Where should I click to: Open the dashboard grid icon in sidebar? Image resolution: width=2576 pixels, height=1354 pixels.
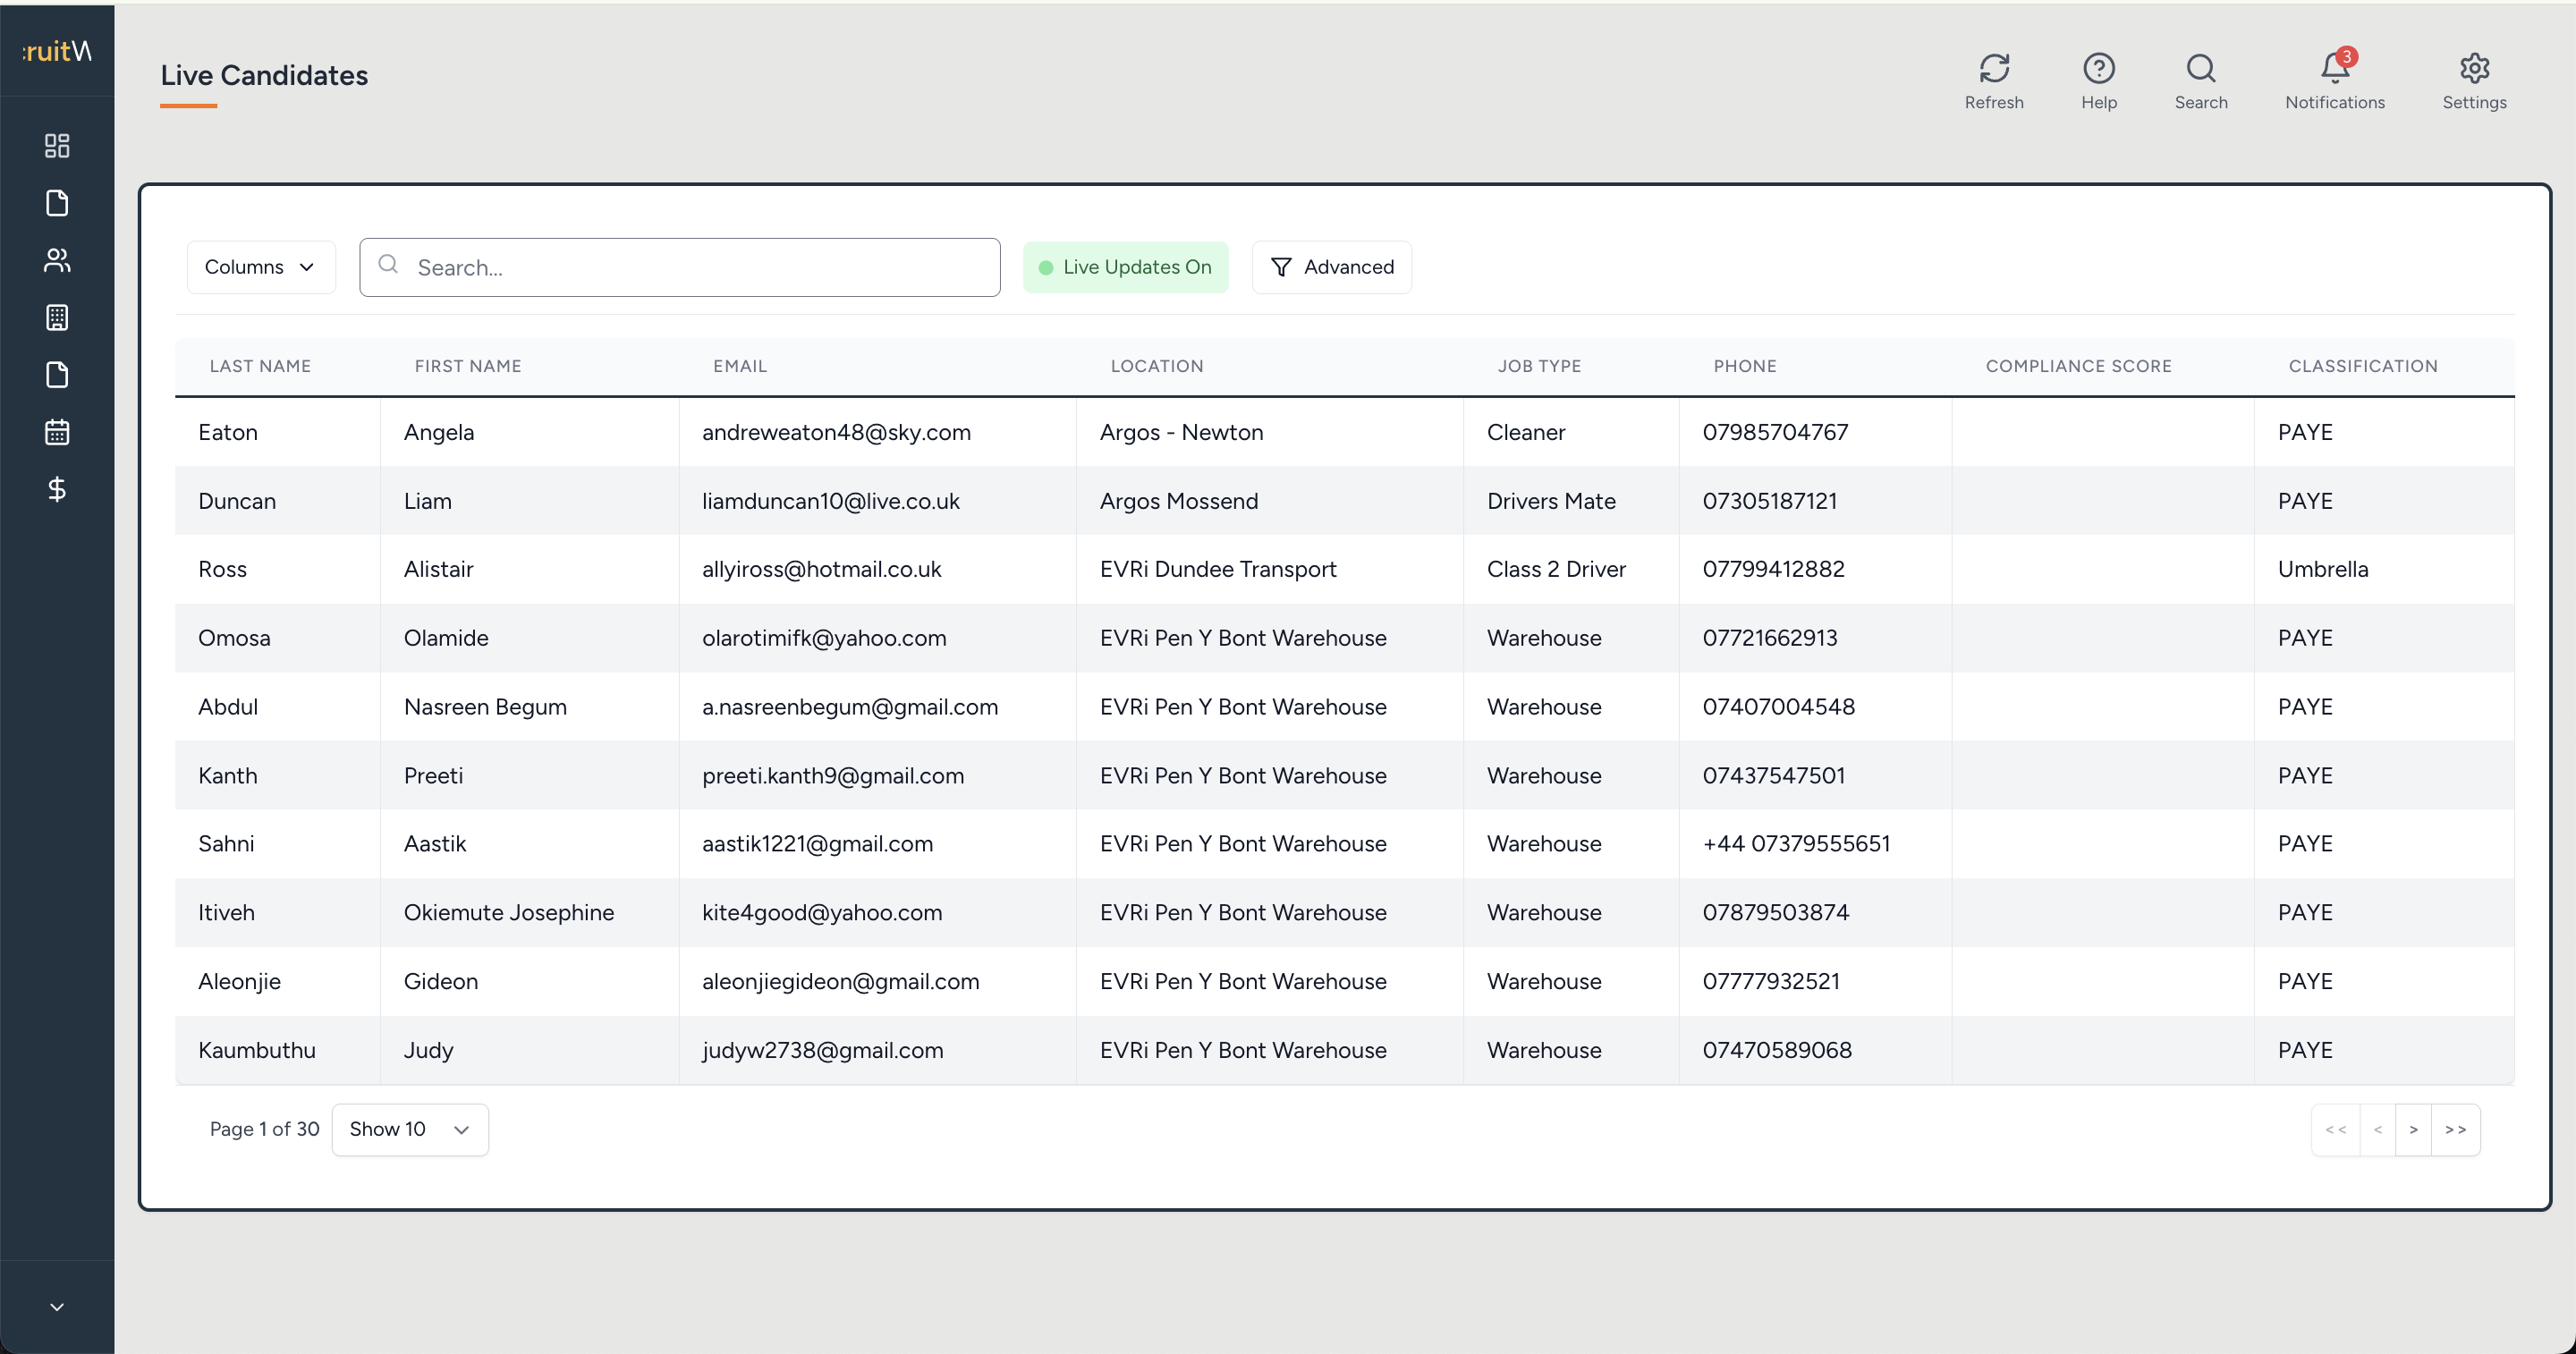(x=57, y=146)
